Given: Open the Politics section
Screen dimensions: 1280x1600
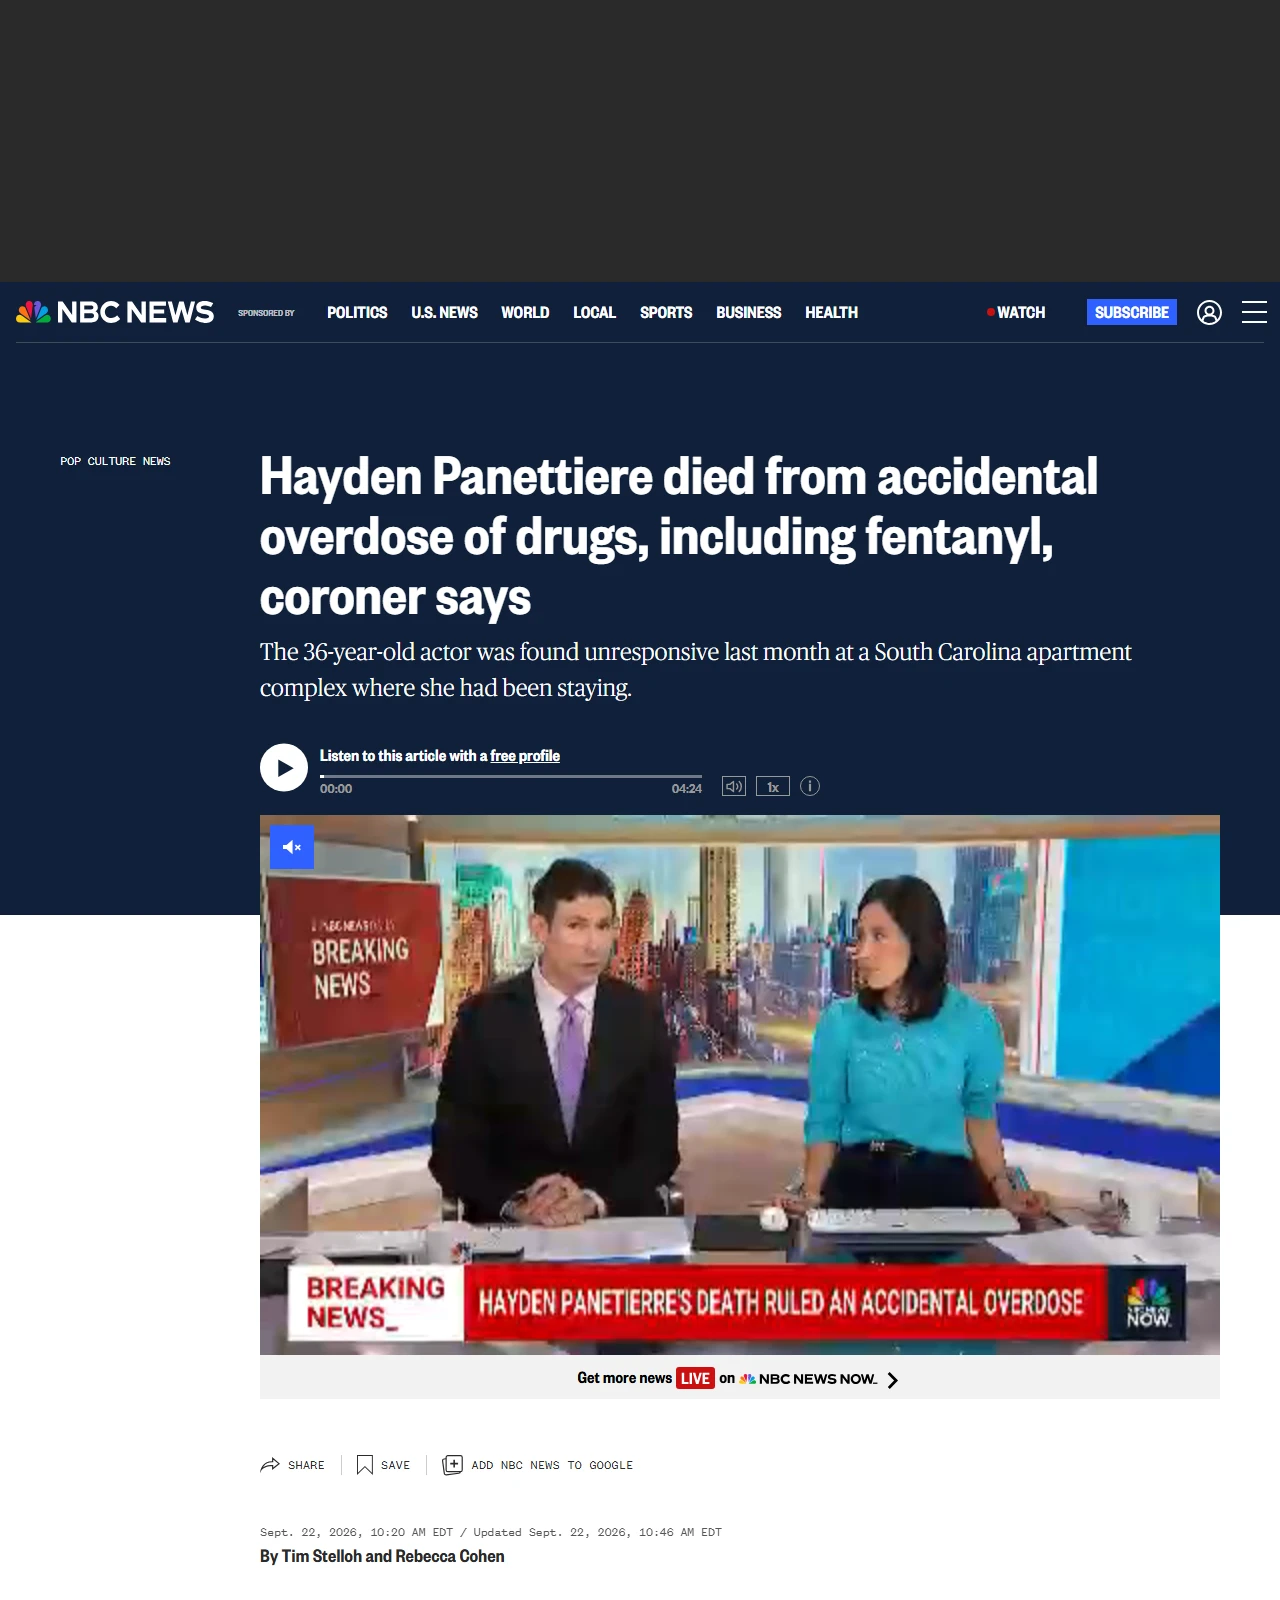Looking at the screenshot, I should coord(357,313).
